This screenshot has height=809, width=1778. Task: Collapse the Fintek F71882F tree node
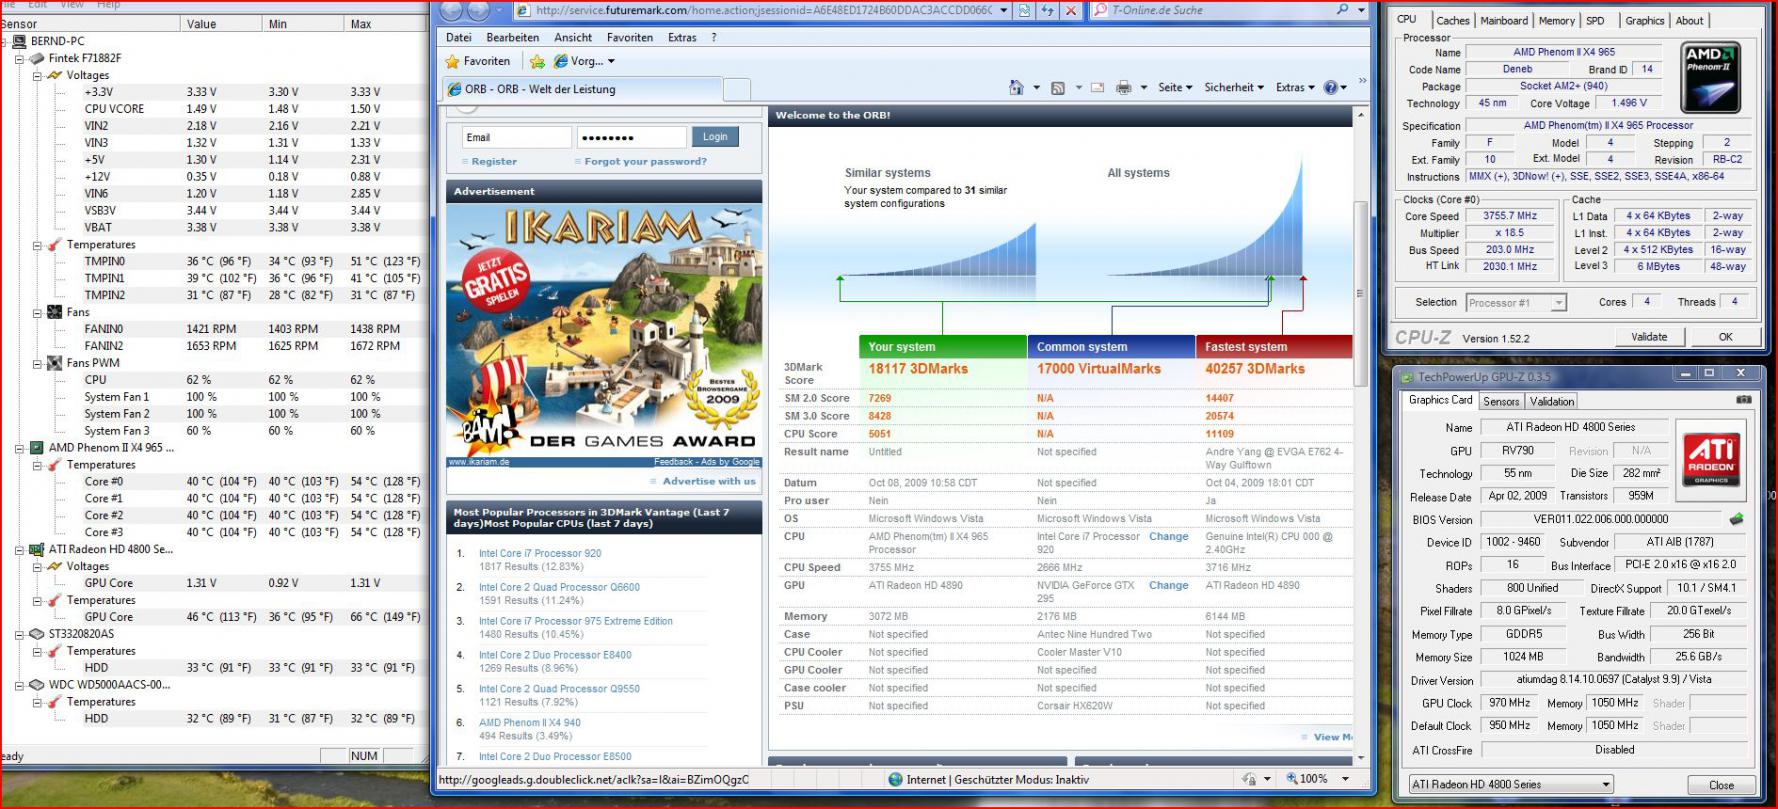pos(19,59)
